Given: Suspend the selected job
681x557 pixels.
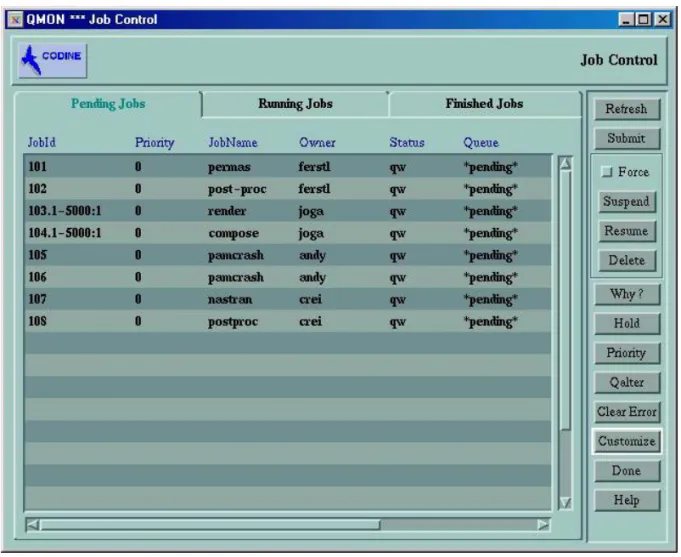Looking at the screenshot, I should [627, 202].
